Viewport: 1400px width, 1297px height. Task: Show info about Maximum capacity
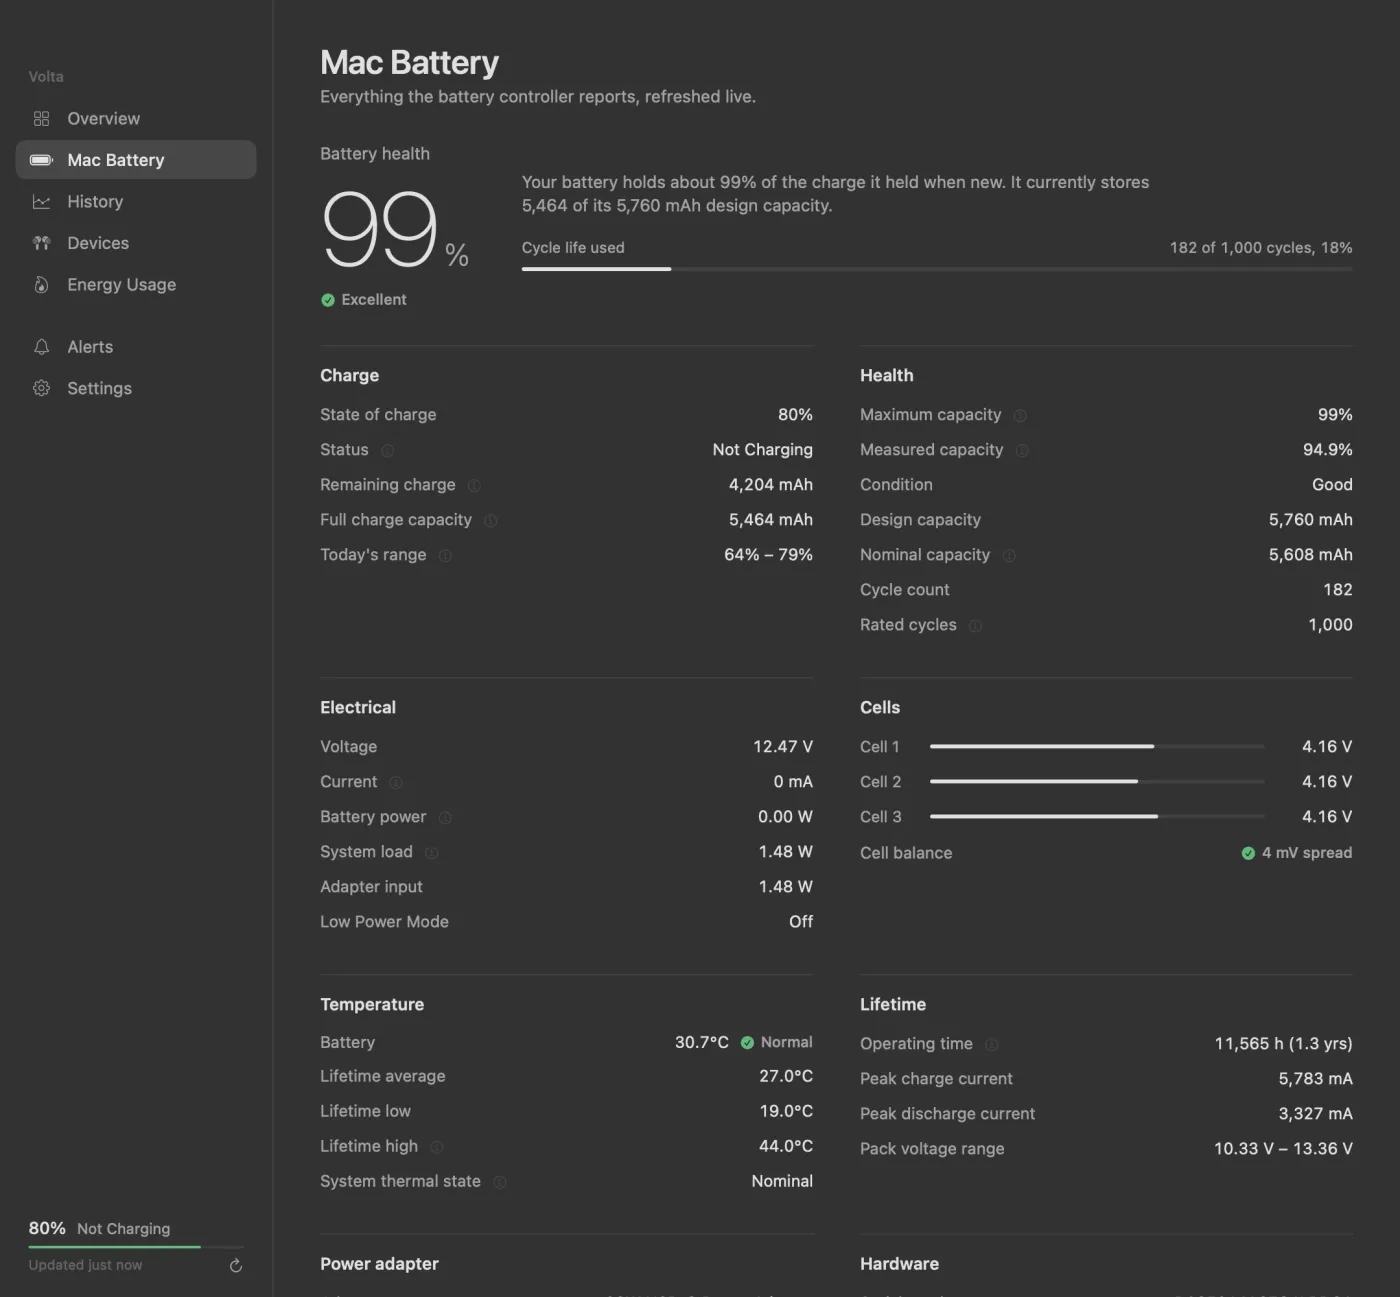click(1020, 416)
